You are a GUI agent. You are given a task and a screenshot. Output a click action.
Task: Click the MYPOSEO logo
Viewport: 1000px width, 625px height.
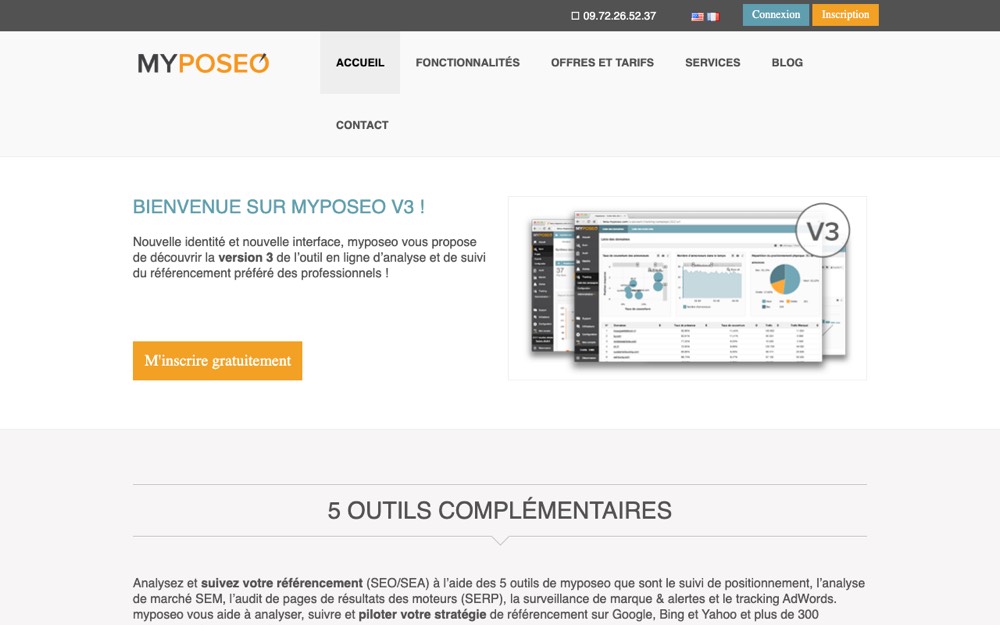point(203,62)
